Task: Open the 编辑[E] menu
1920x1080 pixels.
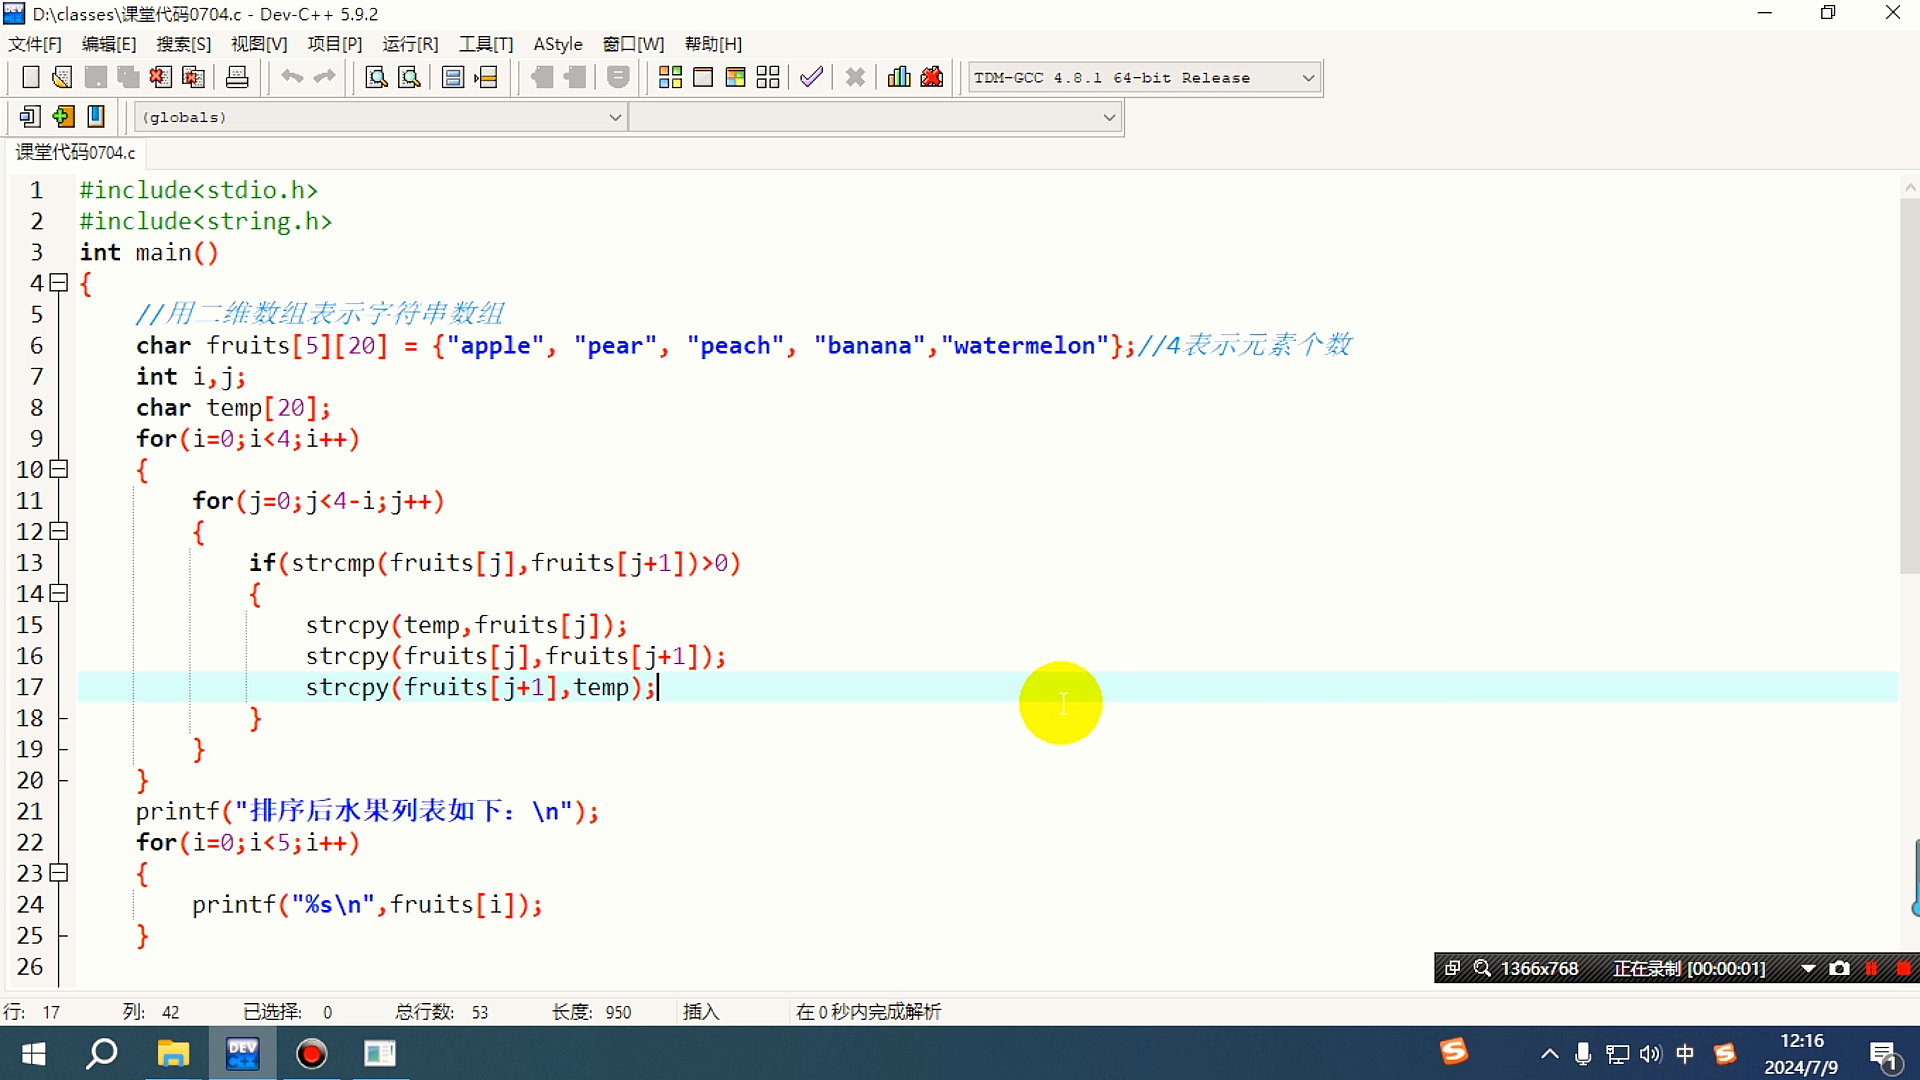Action: (x=109, y=44)
